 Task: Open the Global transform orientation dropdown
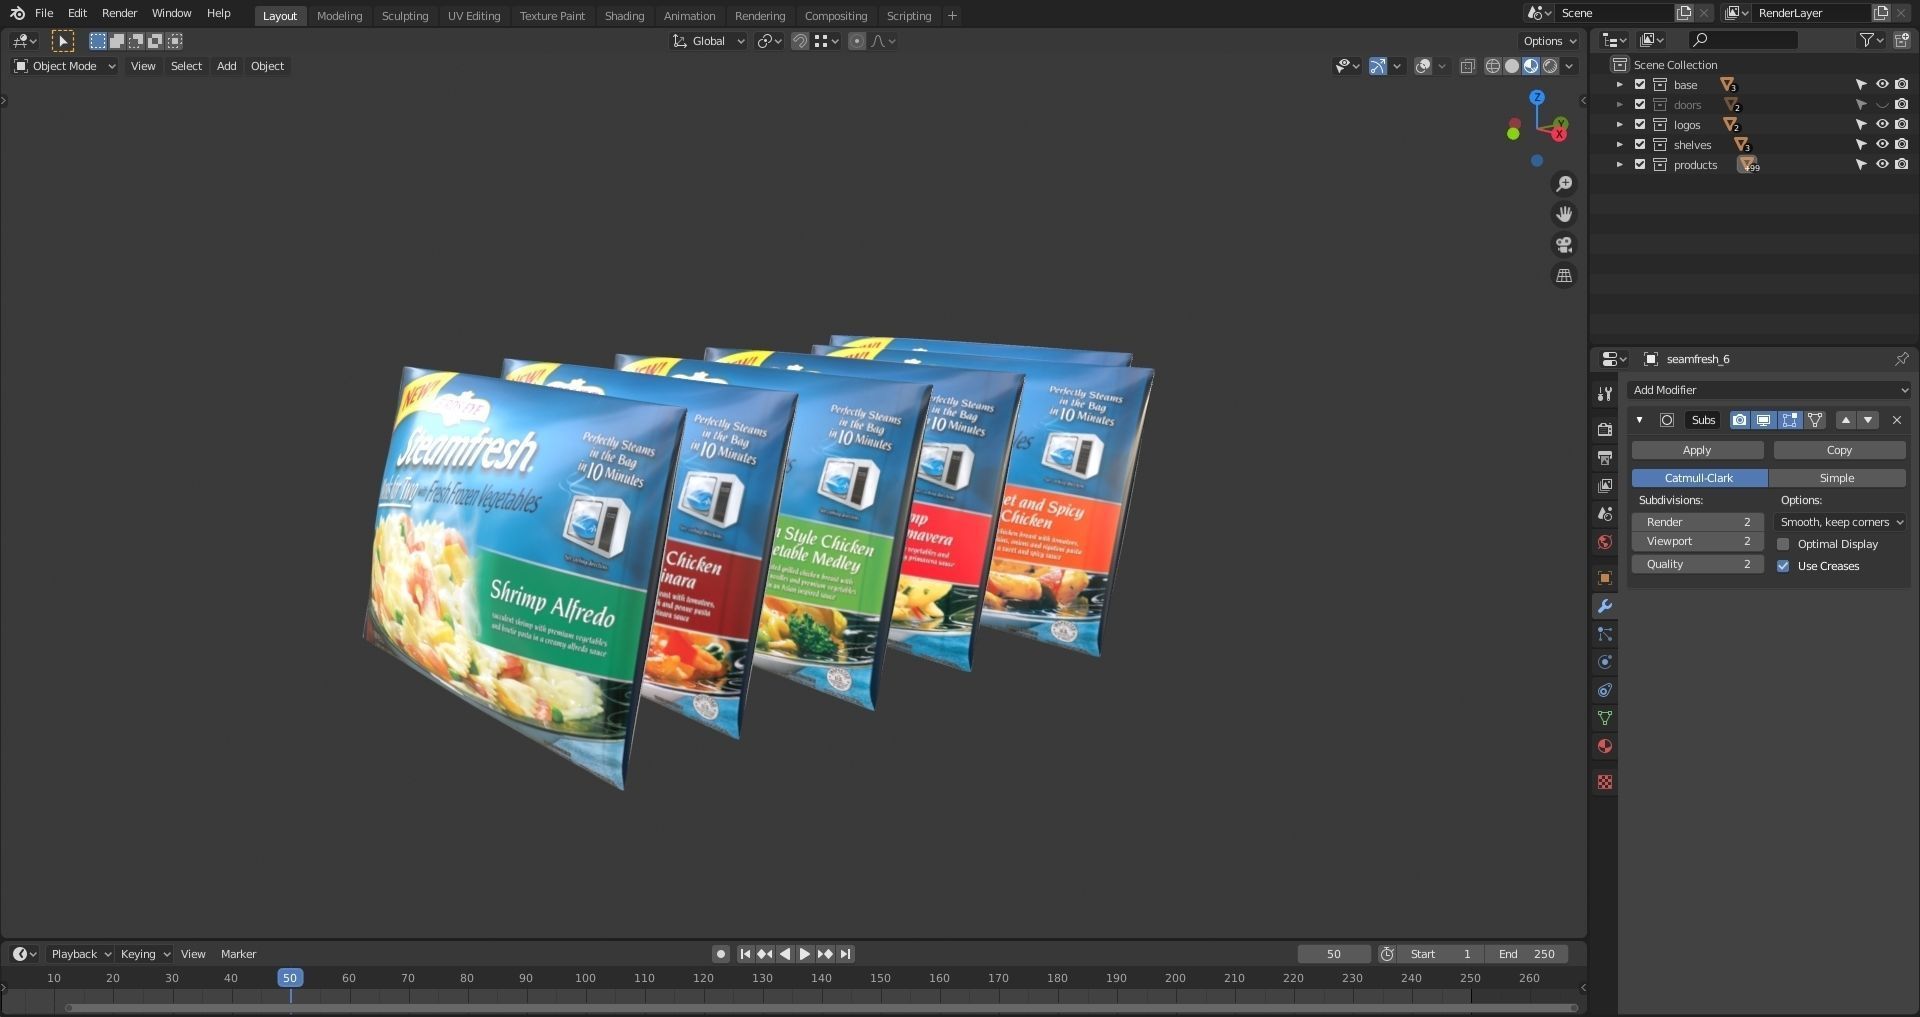point(709,41)
